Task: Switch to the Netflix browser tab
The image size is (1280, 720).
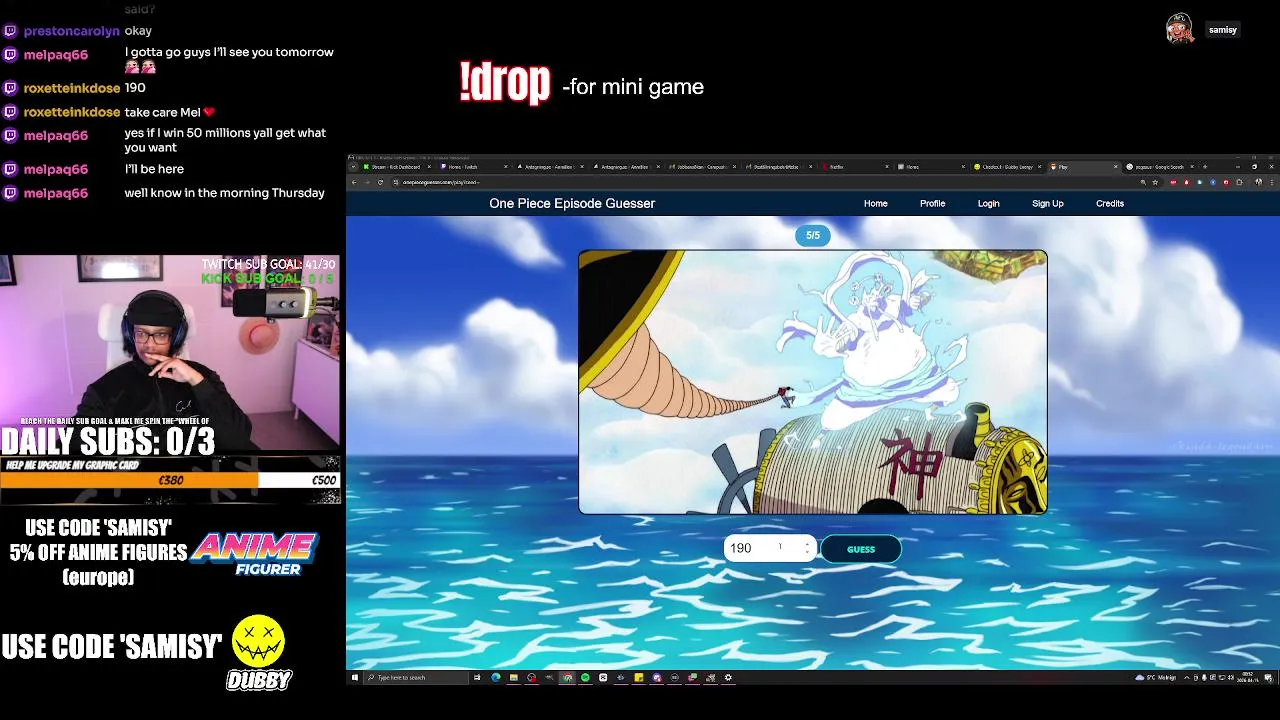Action: (855, 167)
